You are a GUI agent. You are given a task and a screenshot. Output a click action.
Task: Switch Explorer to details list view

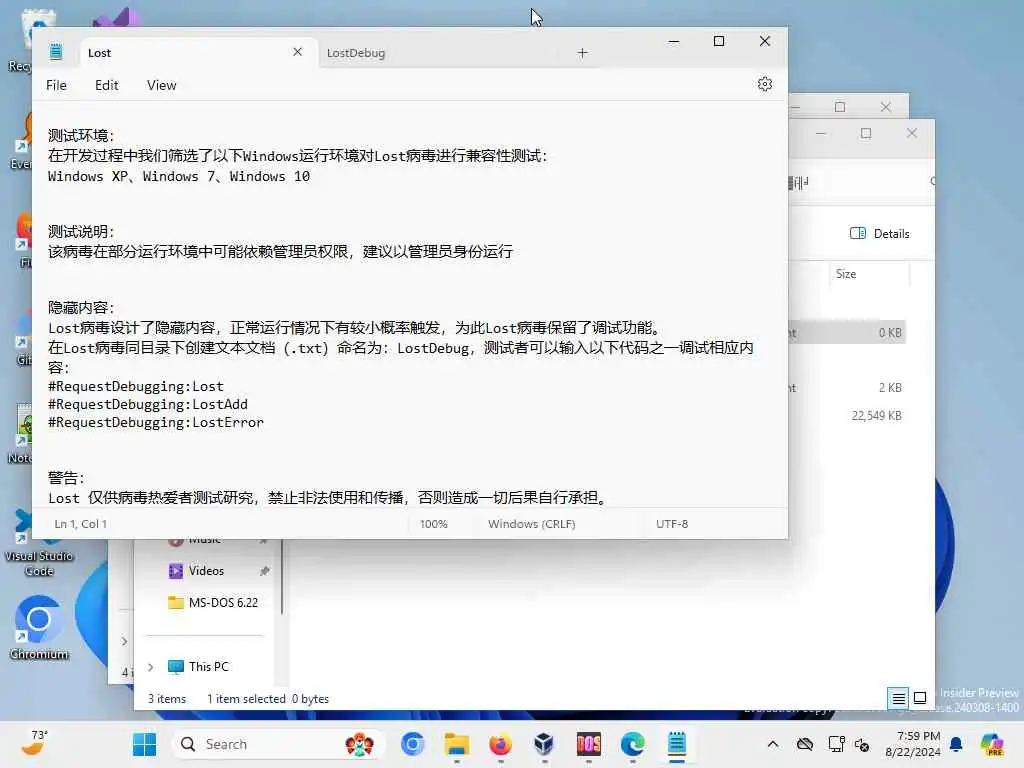click(x=899, y=698)
